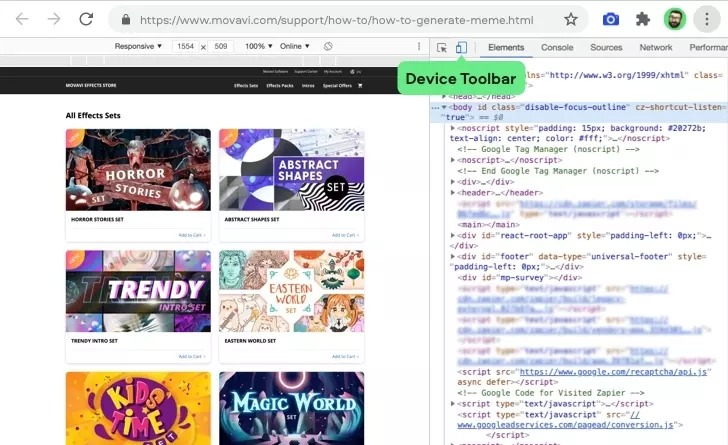Click the DOM breadcrumb ellipsis beside body

point(435,107)
